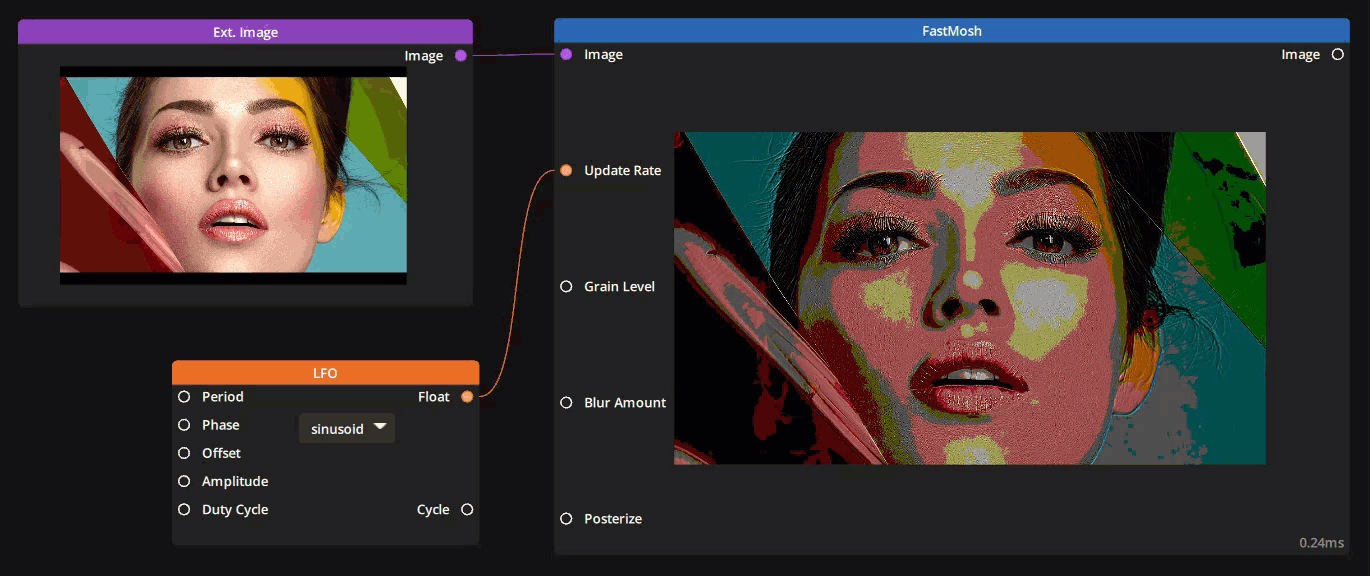Click the Ext. Image node's Image output port
Viewport: 1370px width, 576px height.
461,56
